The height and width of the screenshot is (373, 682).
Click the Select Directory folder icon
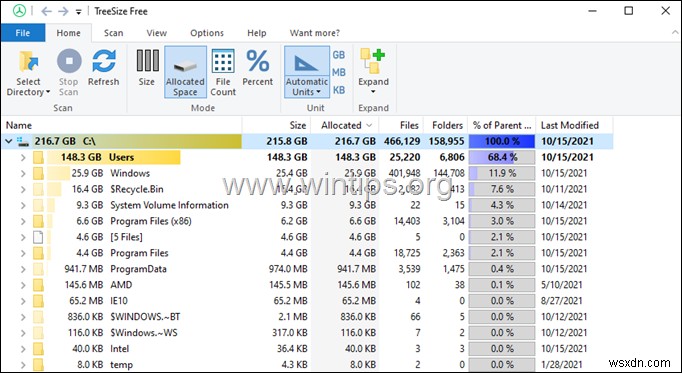click(29, 61)
